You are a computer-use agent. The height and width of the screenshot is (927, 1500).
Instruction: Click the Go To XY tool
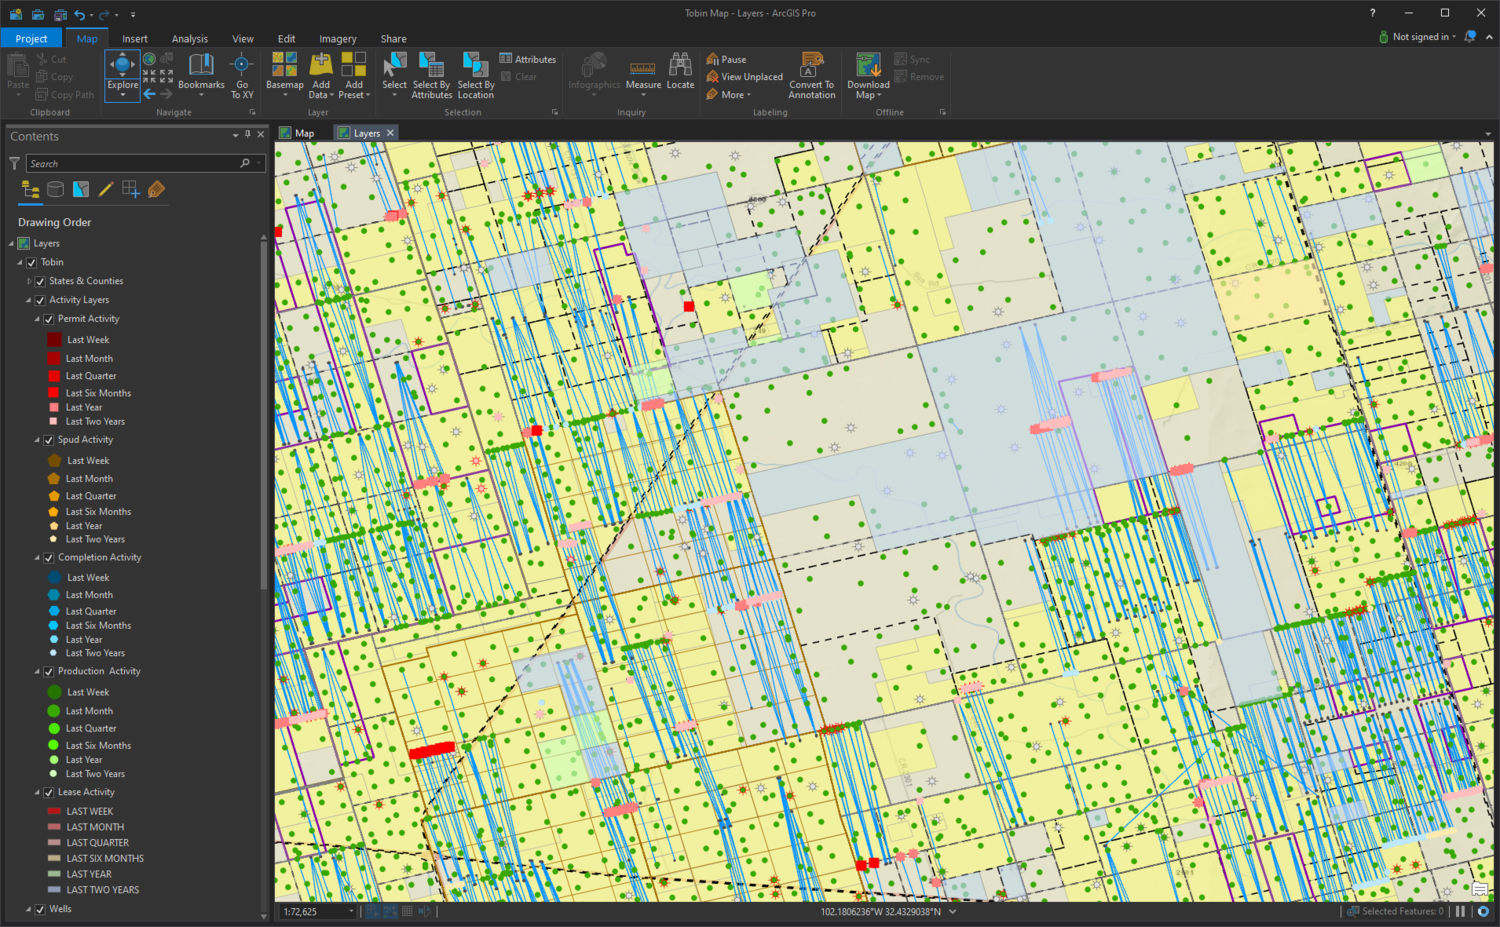click(242, 76)
